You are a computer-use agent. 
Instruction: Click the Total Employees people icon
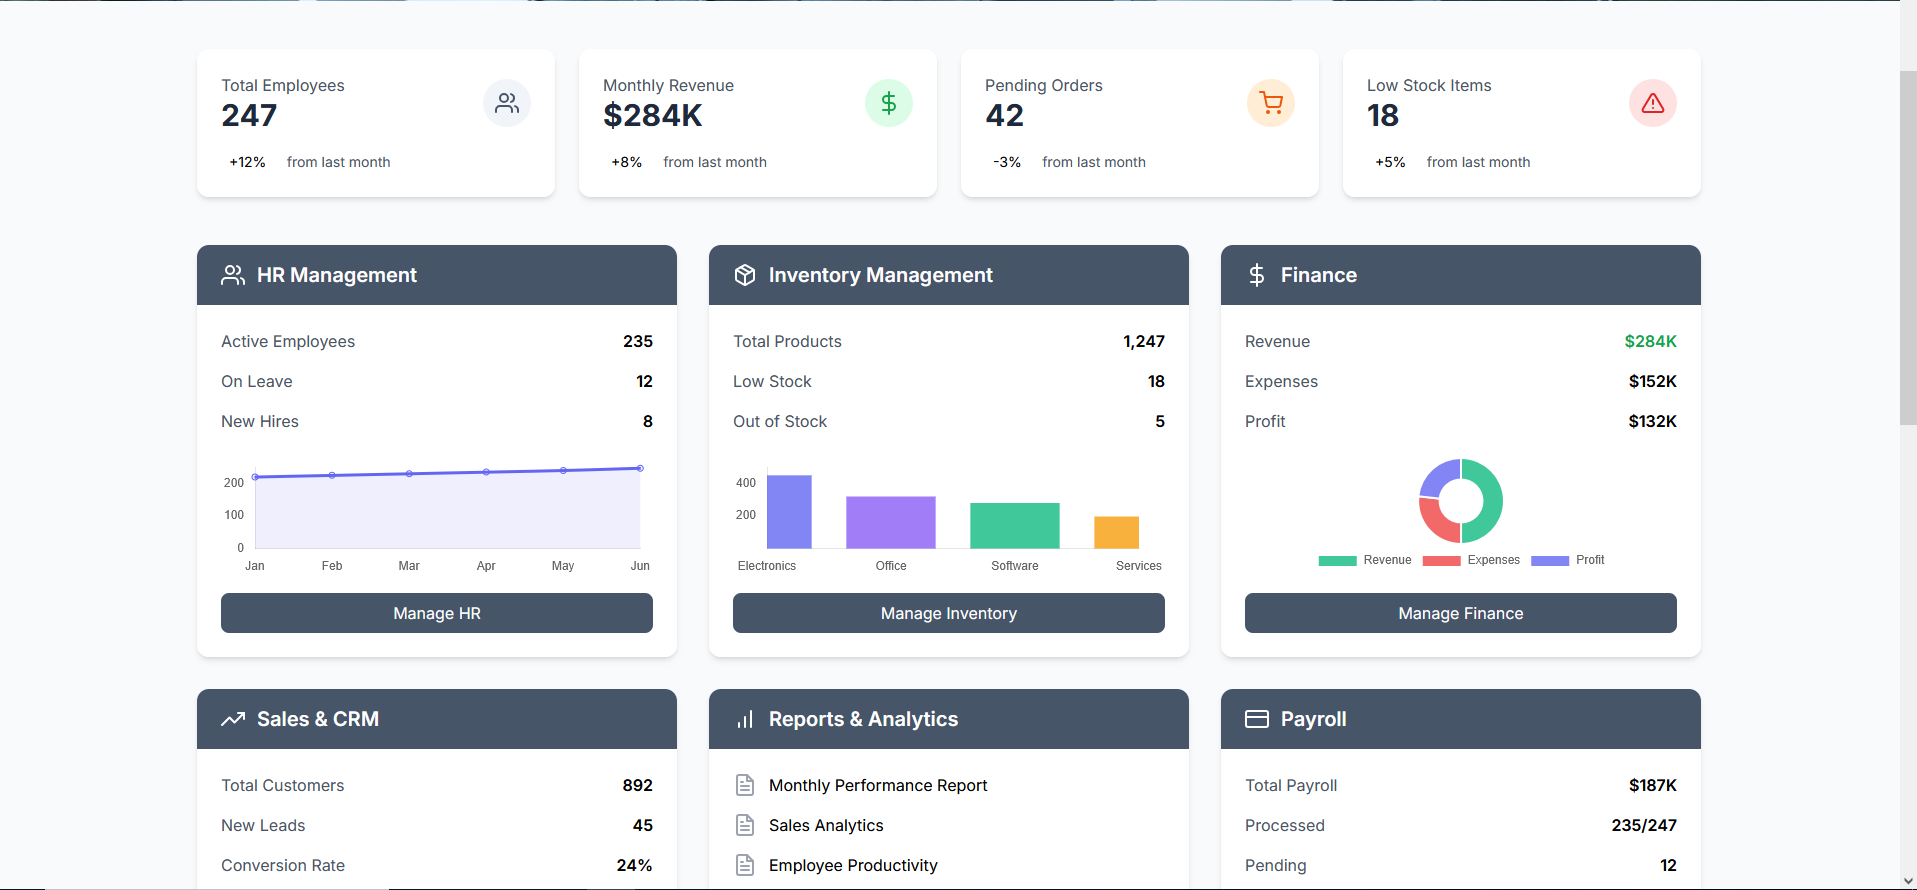[507, 103]
